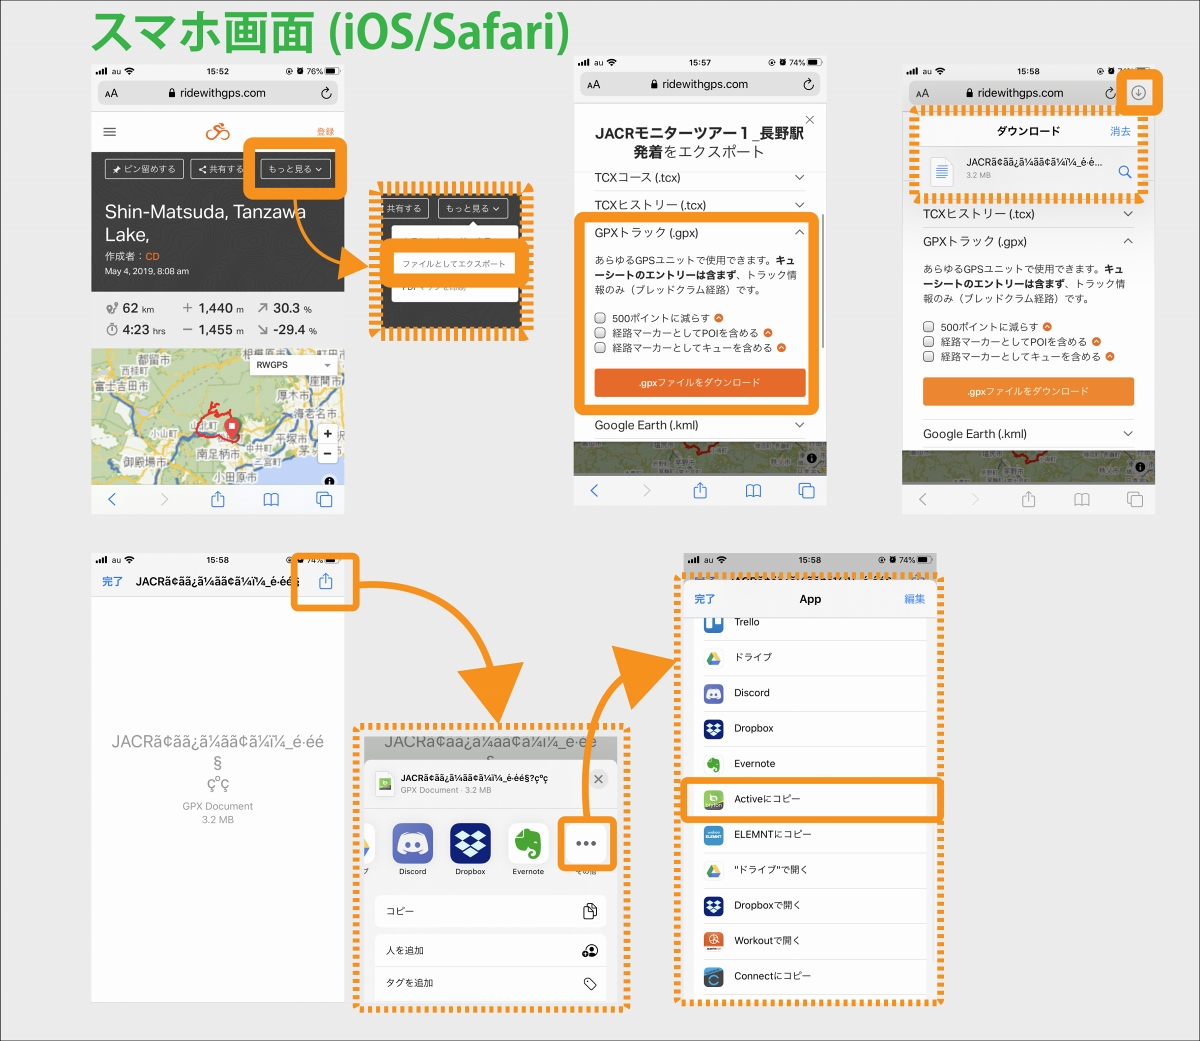1200x1041 pixels.
Task: Tap 完了 in the App list header
Action: pos(705,599)
